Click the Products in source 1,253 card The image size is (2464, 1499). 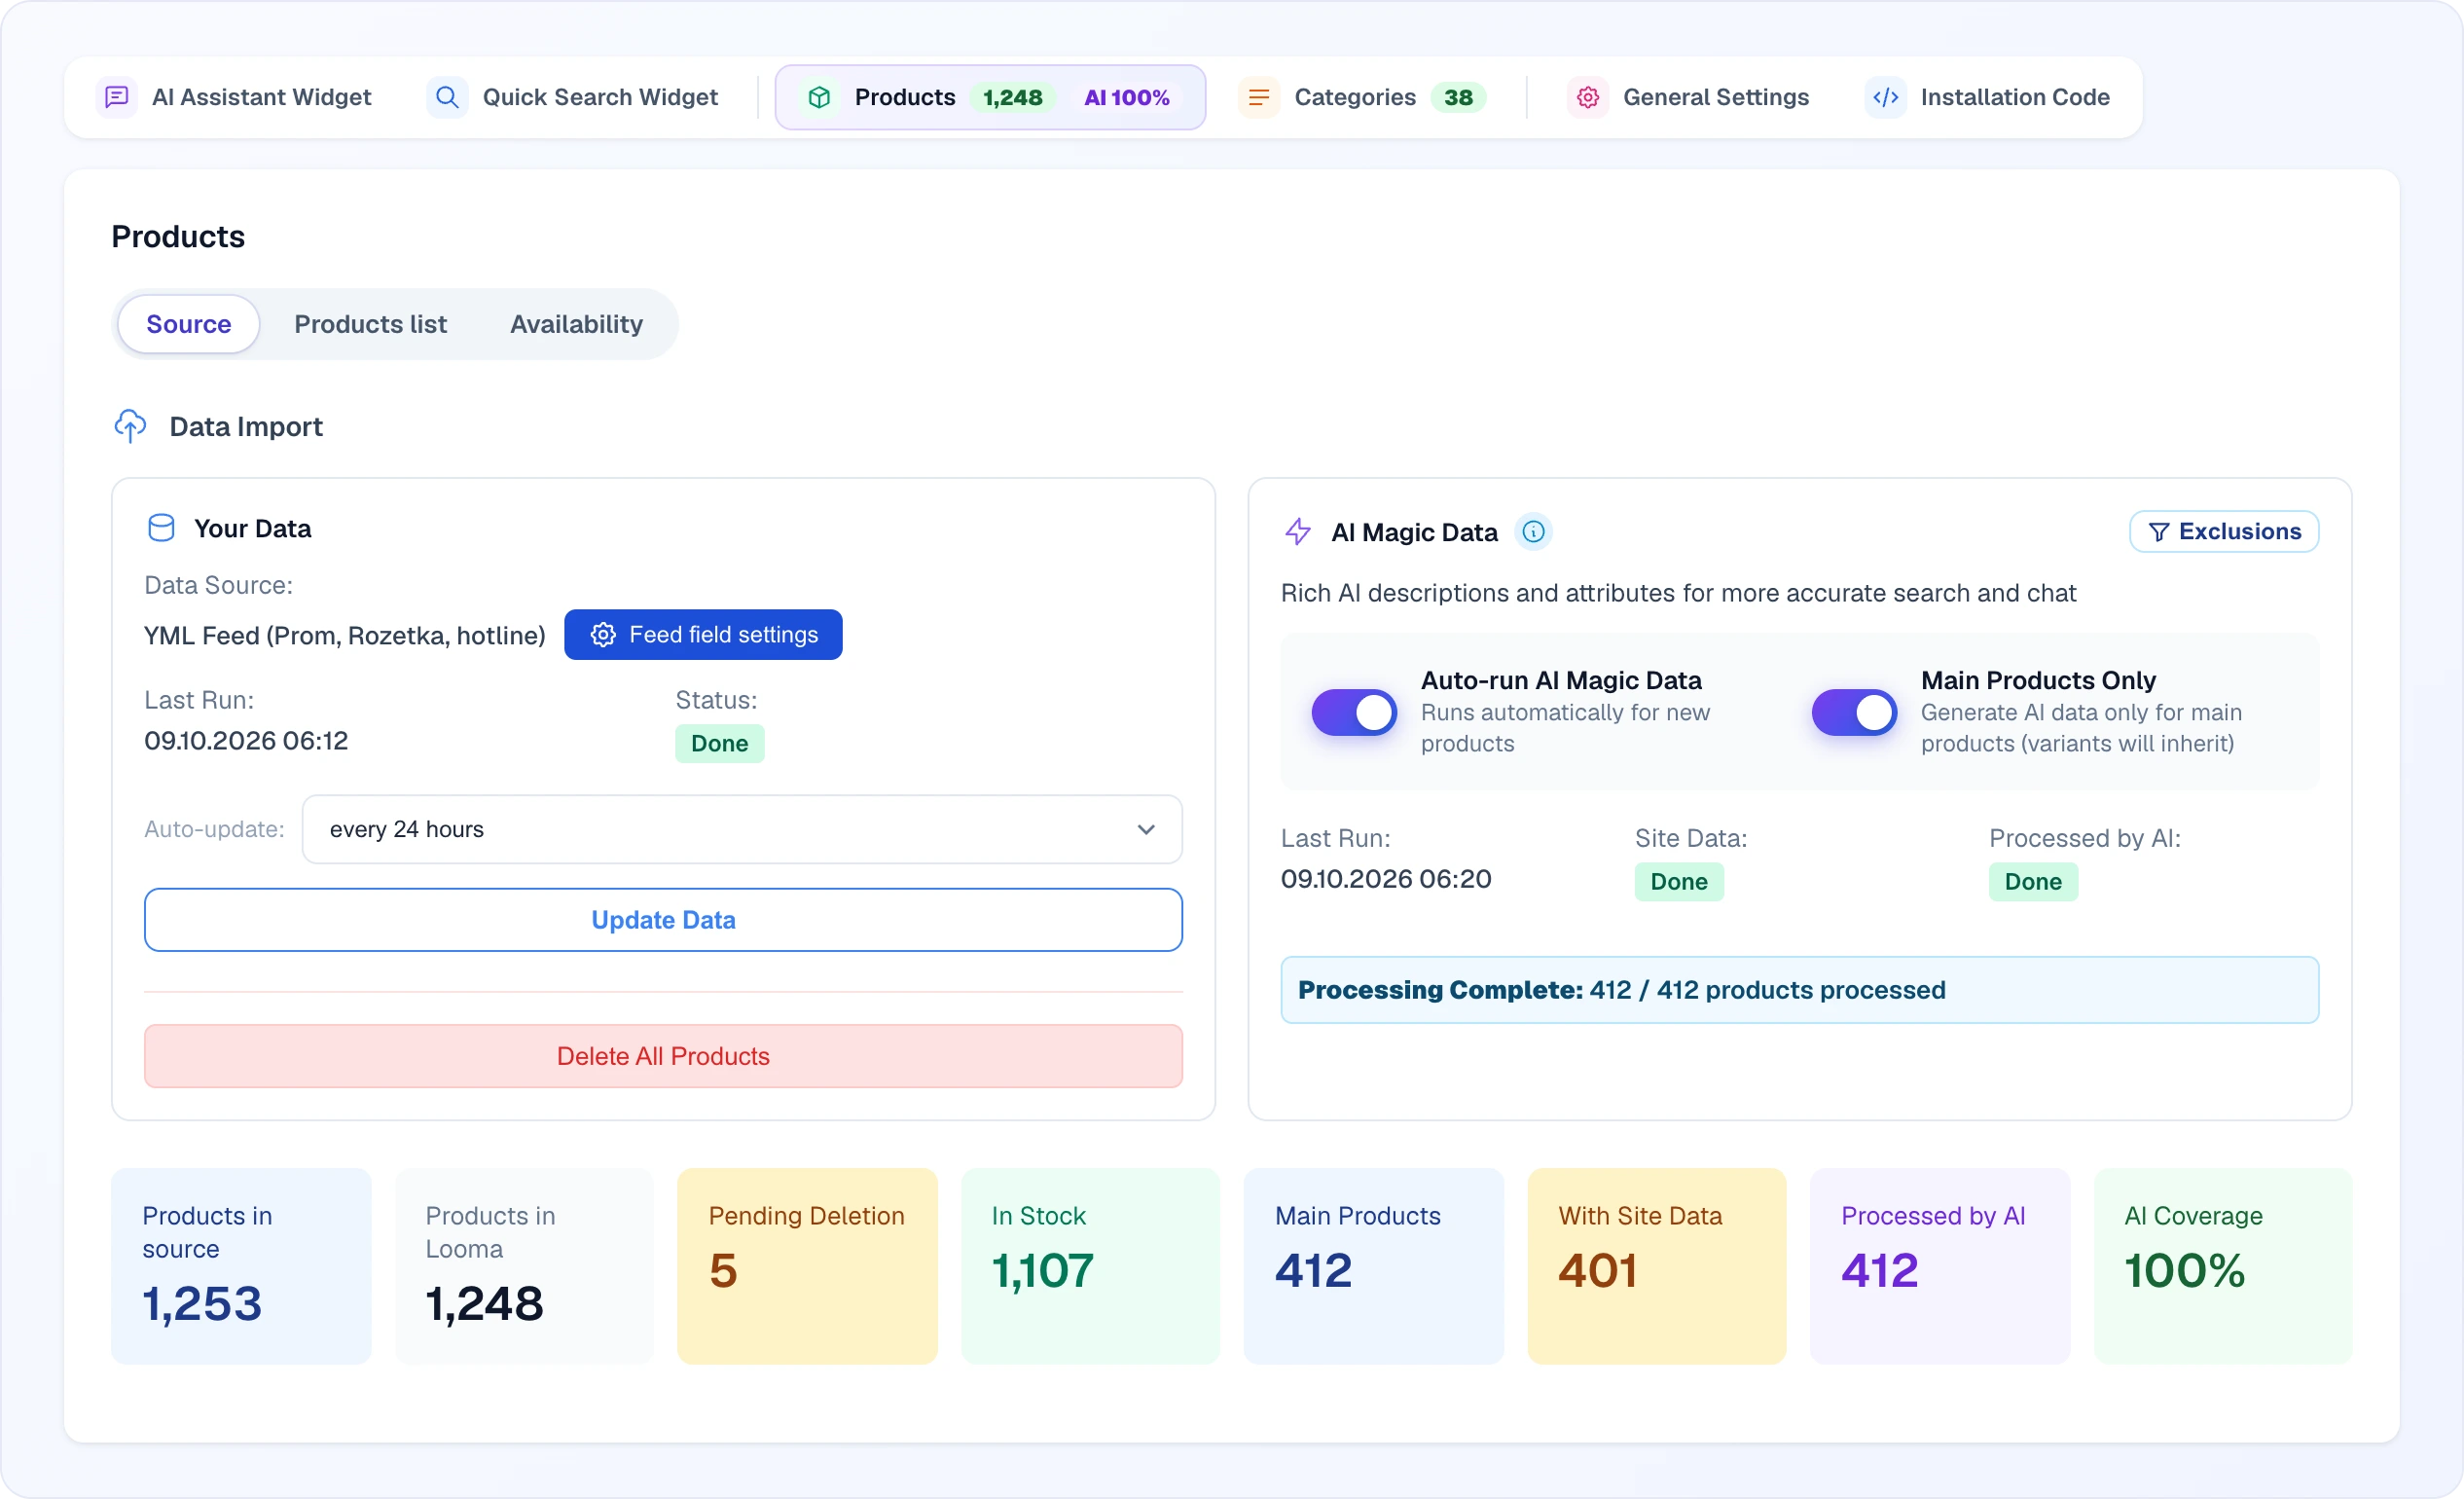(x=241, y=1266)
